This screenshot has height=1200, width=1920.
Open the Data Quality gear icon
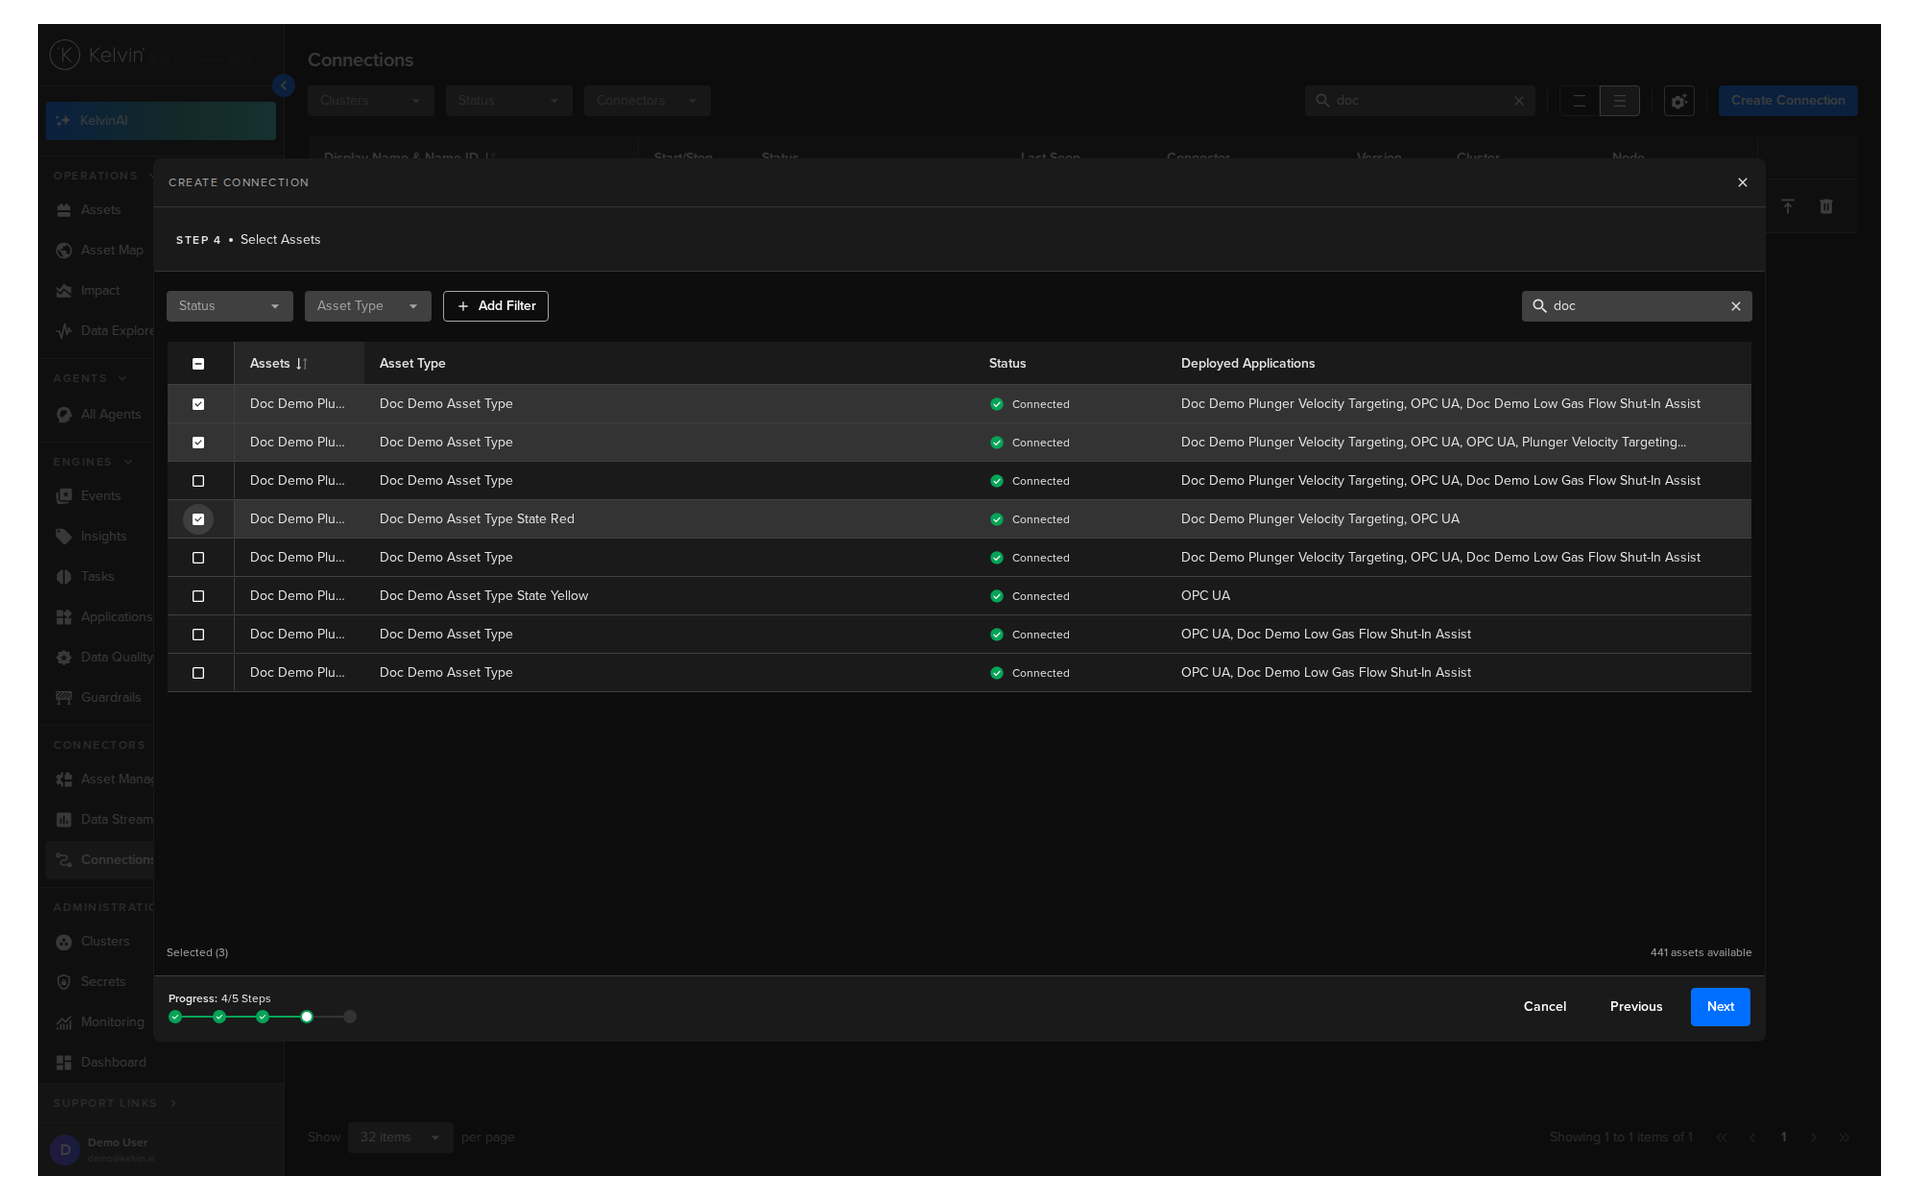tap(64, 658)
